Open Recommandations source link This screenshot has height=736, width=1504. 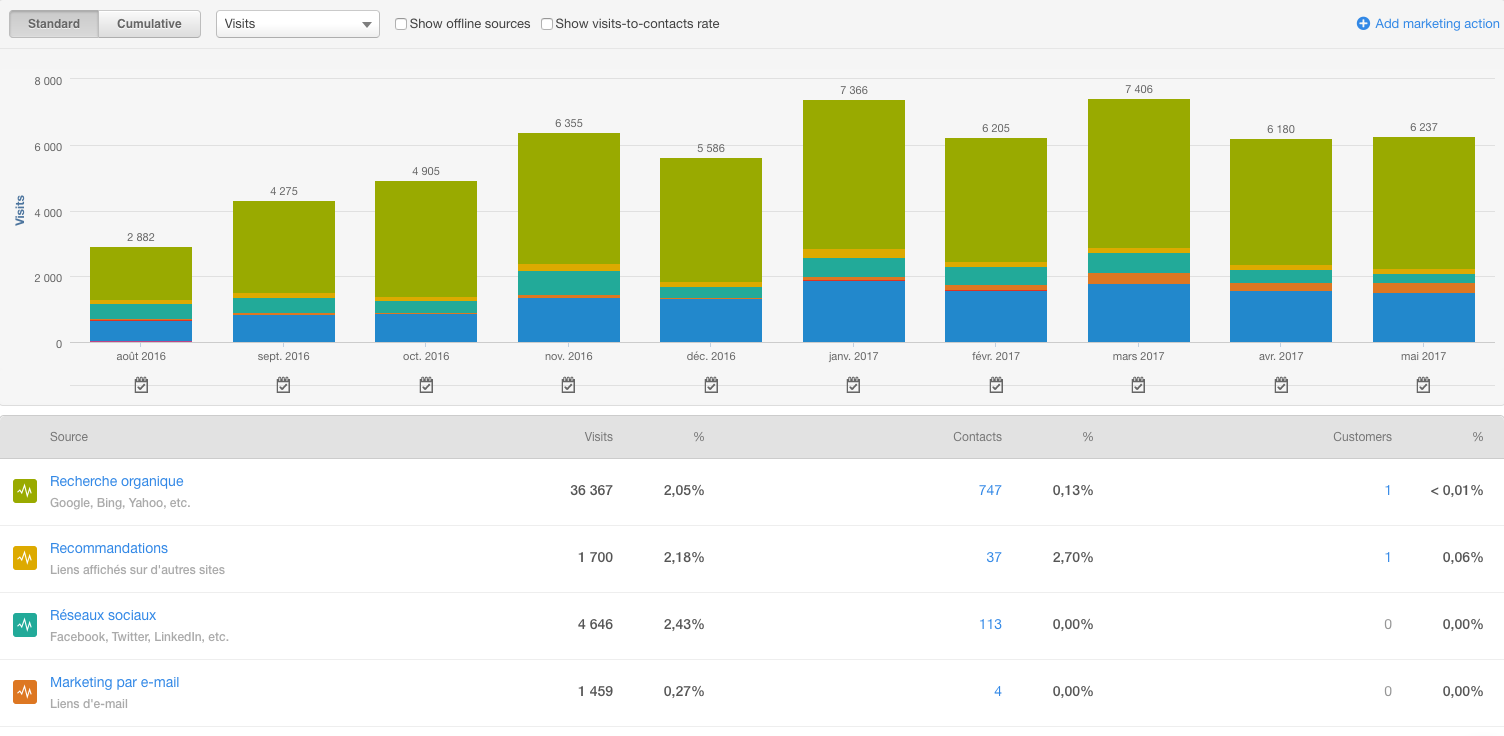(x=109, y=548)
